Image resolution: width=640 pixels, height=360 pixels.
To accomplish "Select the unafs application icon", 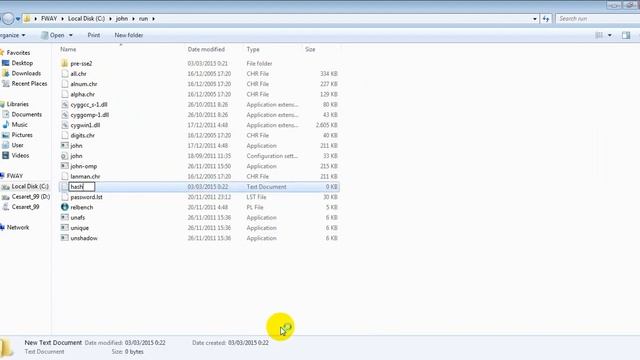I will click(x=64, y=218).
